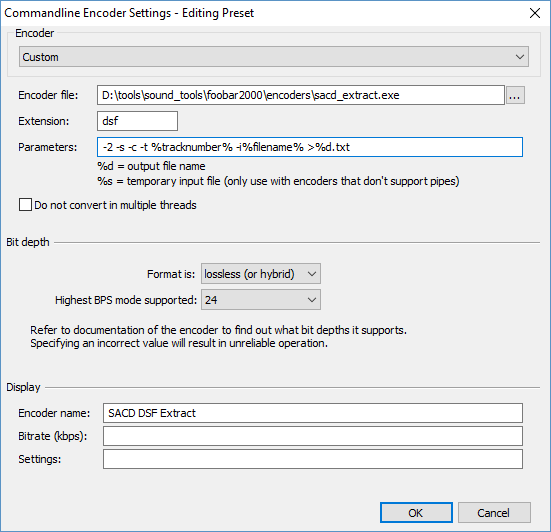
Task: Open the Highest BPS mode supported dropdown
Action: (x=261, y=300)
